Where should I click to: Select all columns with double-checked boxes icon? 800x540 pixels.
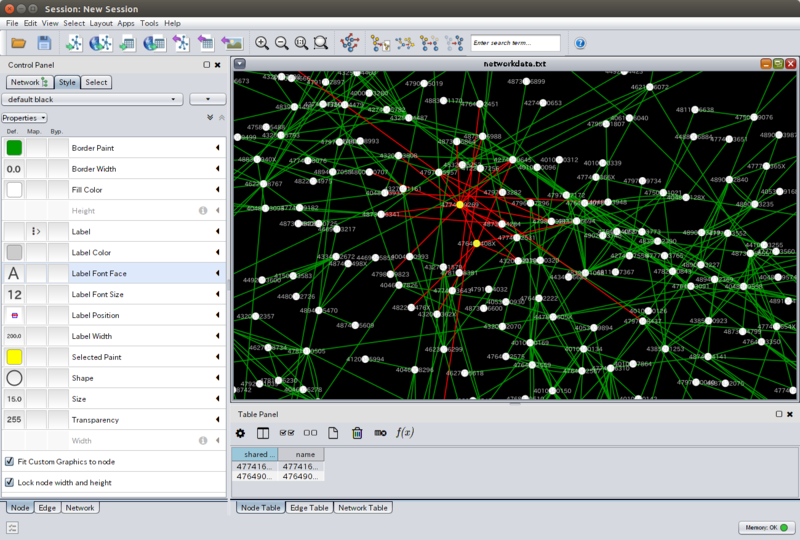287,433
